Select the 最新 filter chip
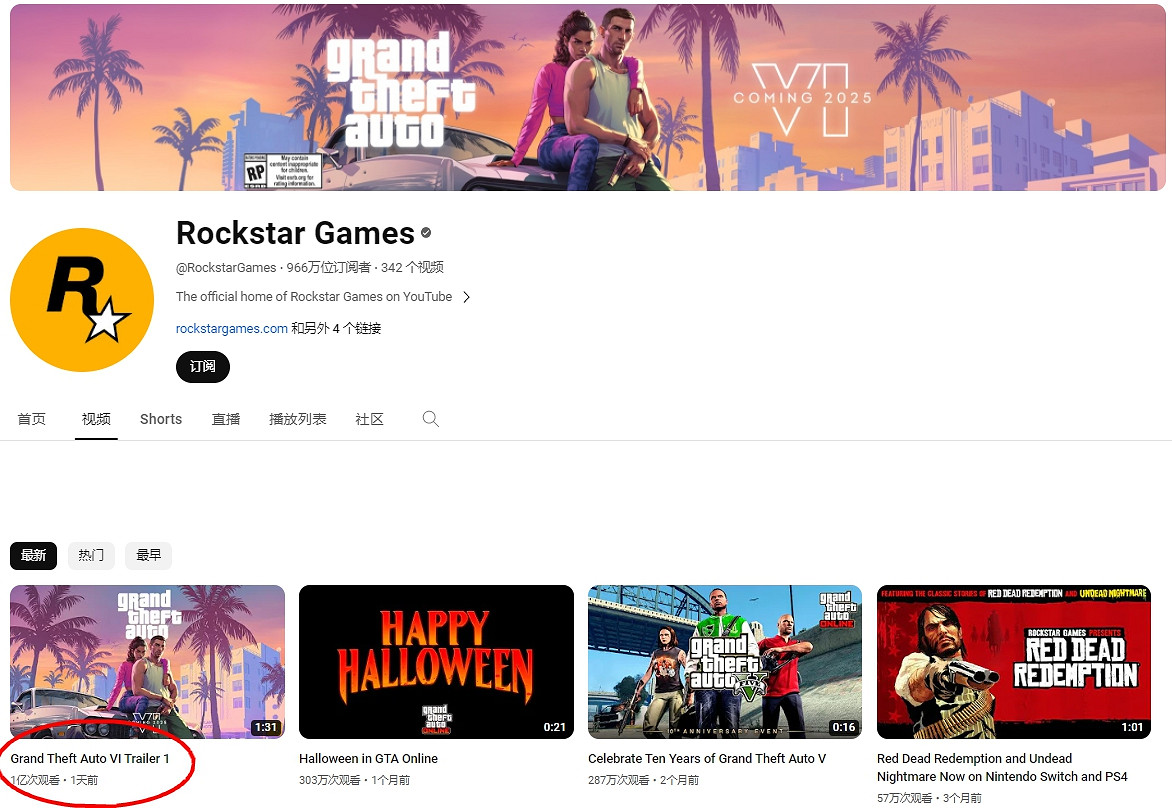 point(33,555)
